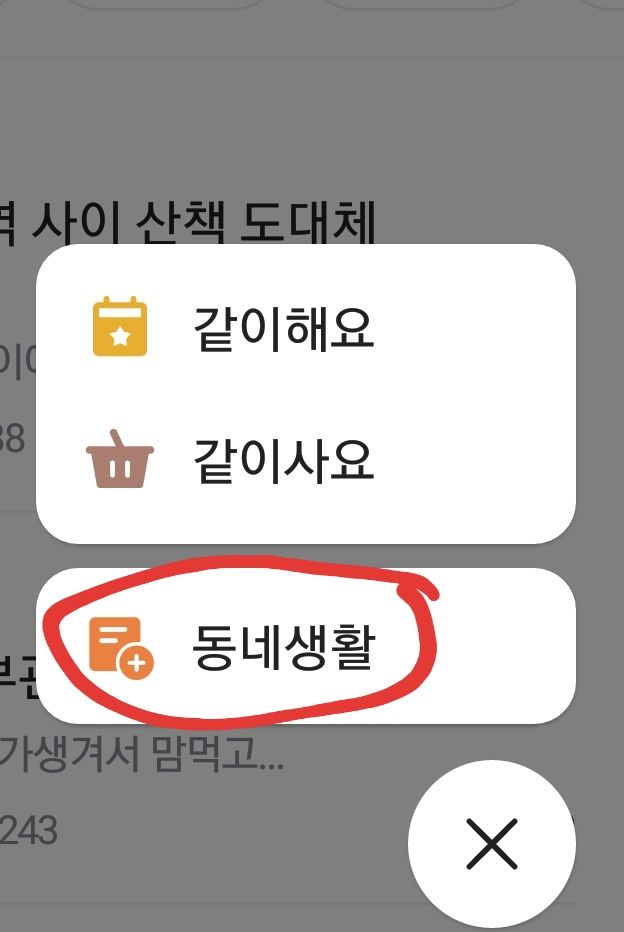Select the 같이해요 menu option
624x932 pixels.
(x=305, y=327)
